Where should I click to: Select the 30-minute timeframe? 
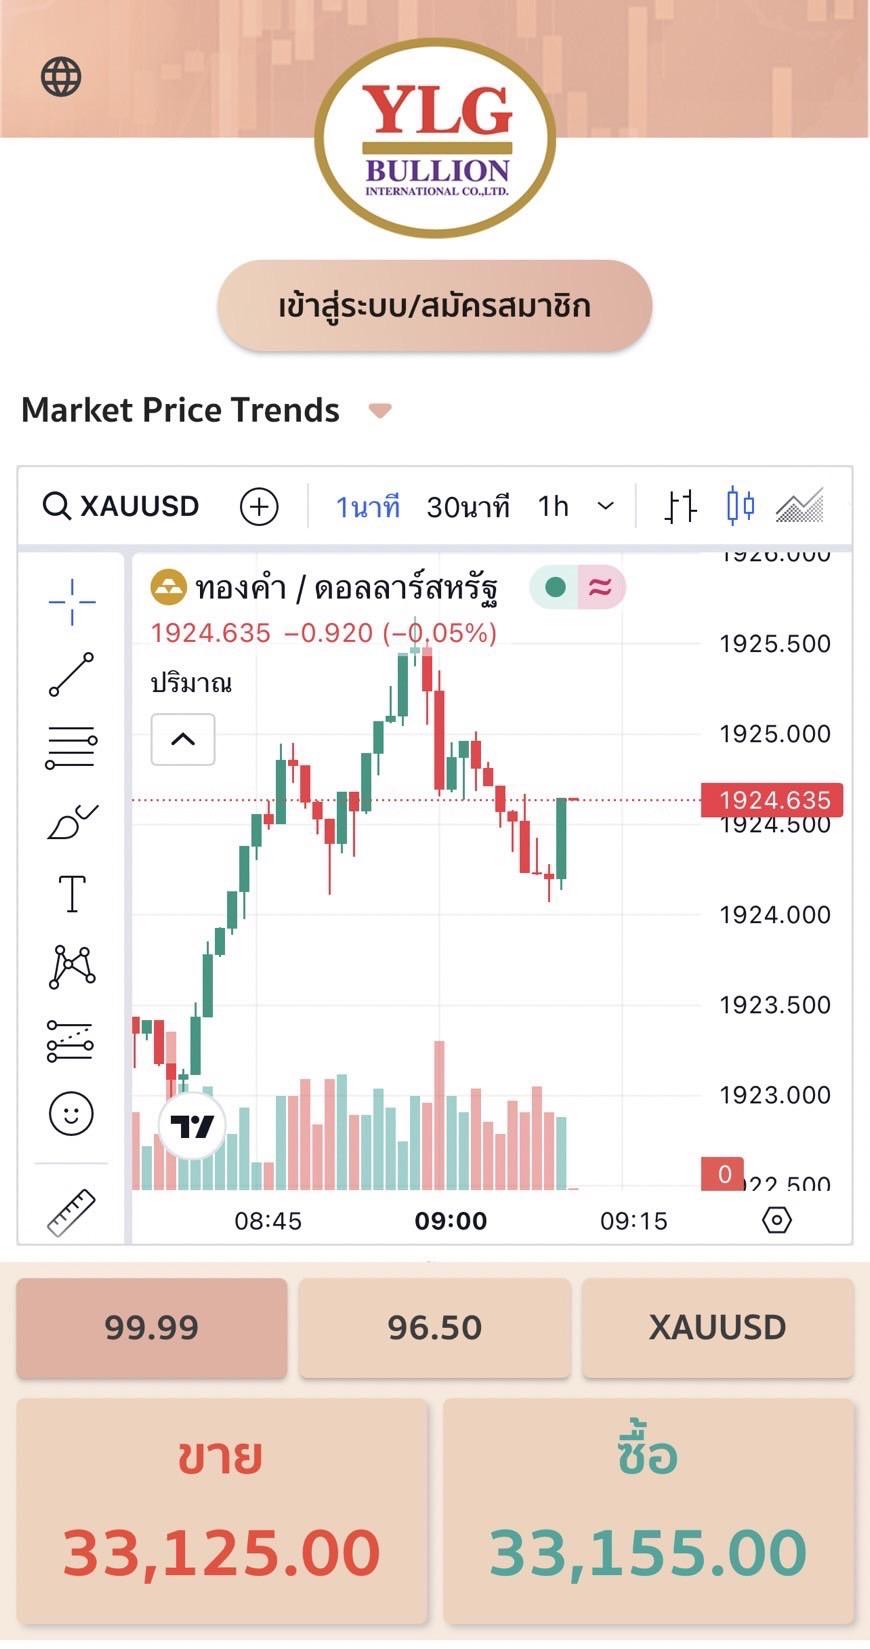pyautogui.click(x=468, y=507)
